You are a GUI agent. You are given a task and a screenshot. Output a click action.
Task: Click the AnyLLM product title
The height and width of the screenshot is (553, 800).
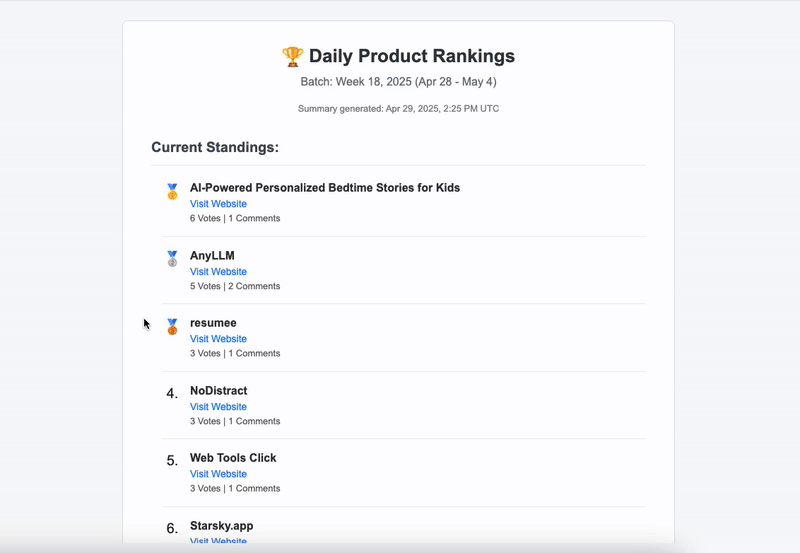[212, 256]
